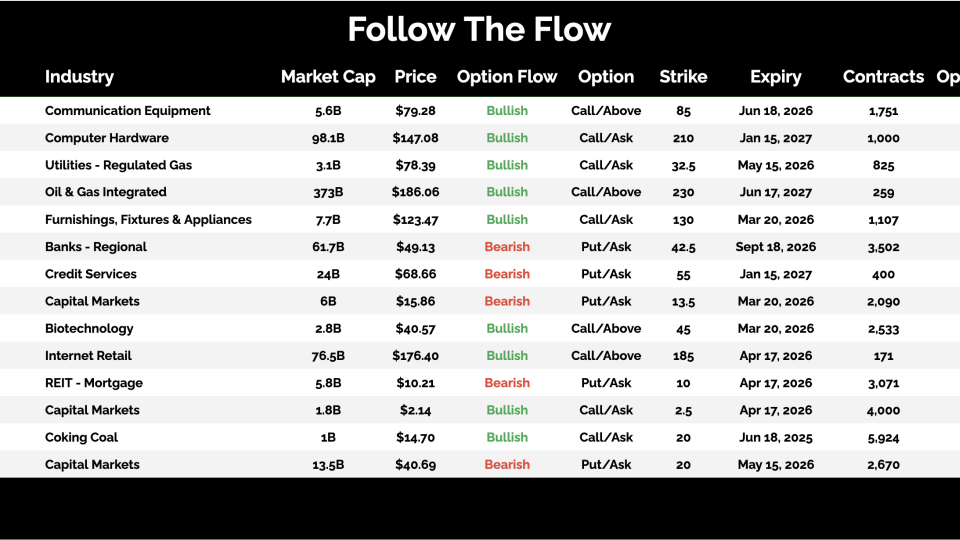Viewport: 960px width, 540px height.
Task: Click the Sept 18, 2026 expiry cell
Action: coord(776,247)
